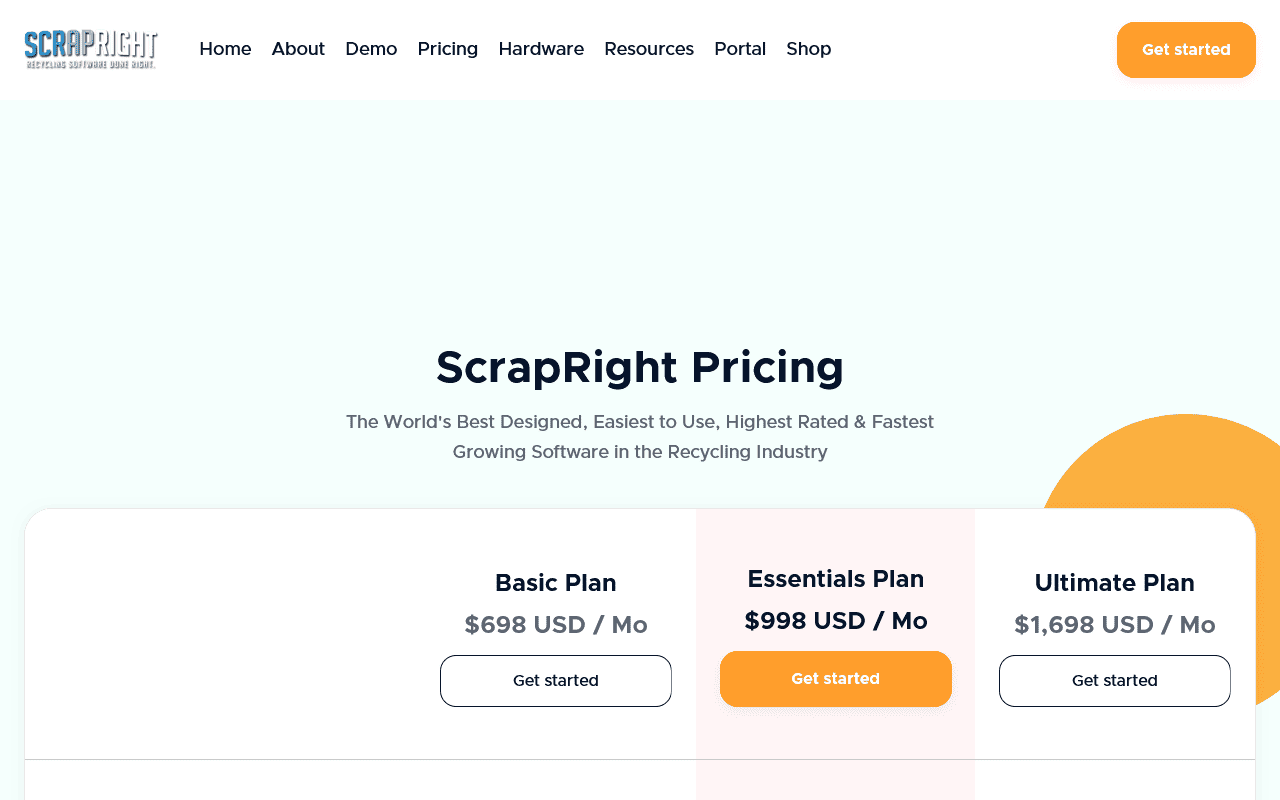Select the Basic Plan heading
The width and height of the screenshot is (1280, 800).
click(555, 582)
